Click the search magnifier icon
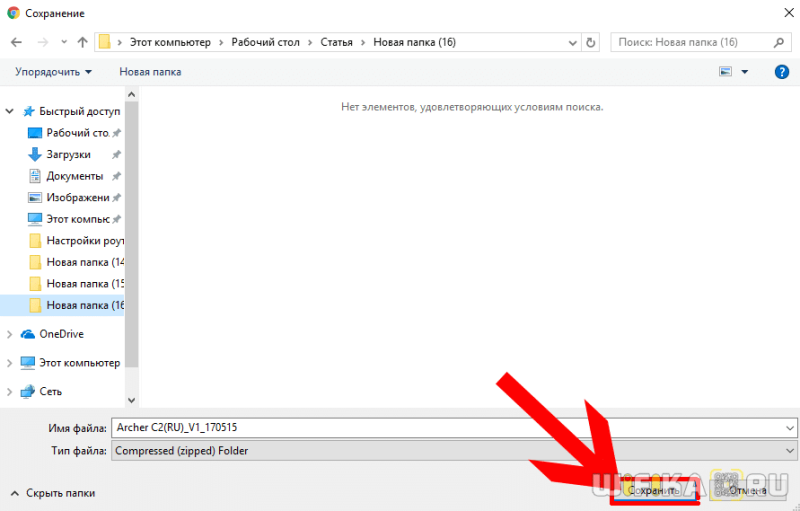800x511 pixels. tap(779, 42)
